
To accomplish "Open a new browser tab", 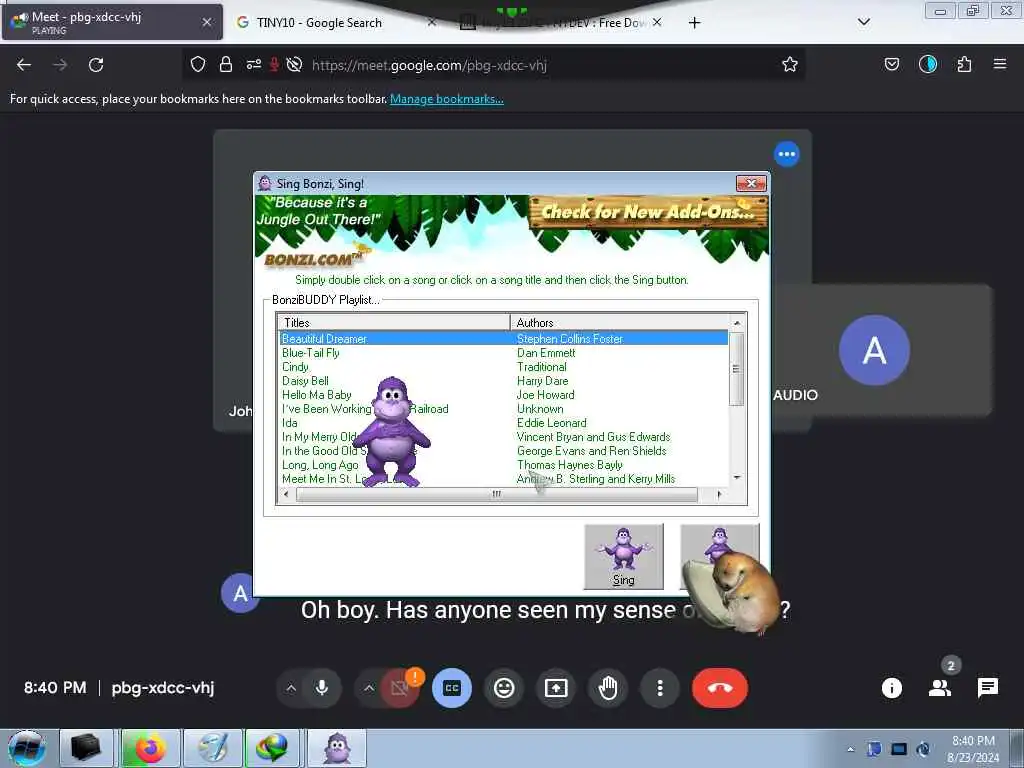I will click(x=694, y=22).
